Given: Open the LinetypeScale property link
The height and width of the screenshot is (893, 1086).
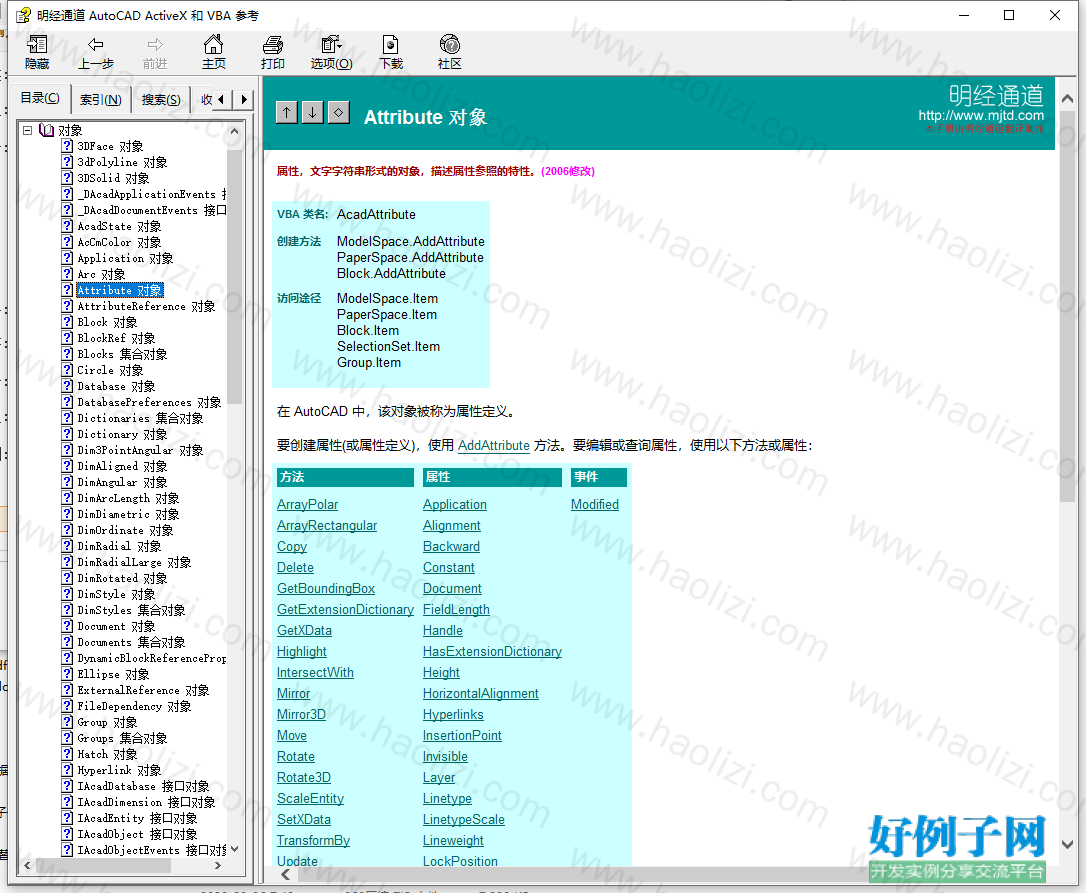Looking at the screenshot, I should [463, 820].
